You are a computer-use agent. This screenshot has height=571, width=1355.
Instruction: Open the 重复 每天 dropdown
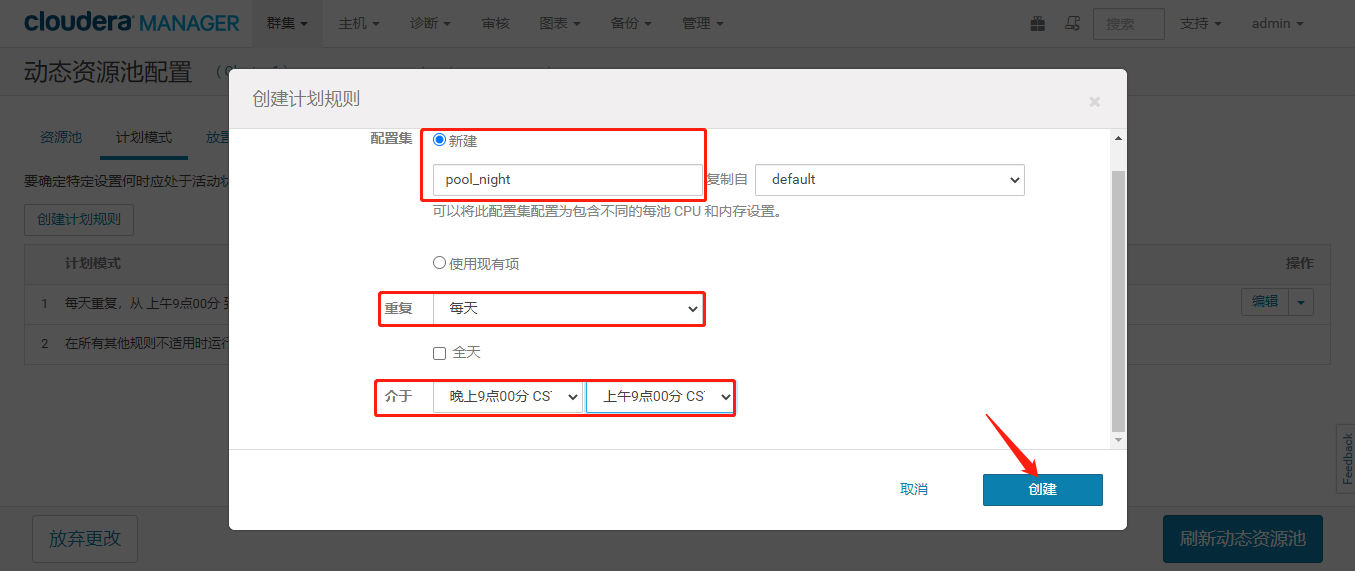point(568,309)
